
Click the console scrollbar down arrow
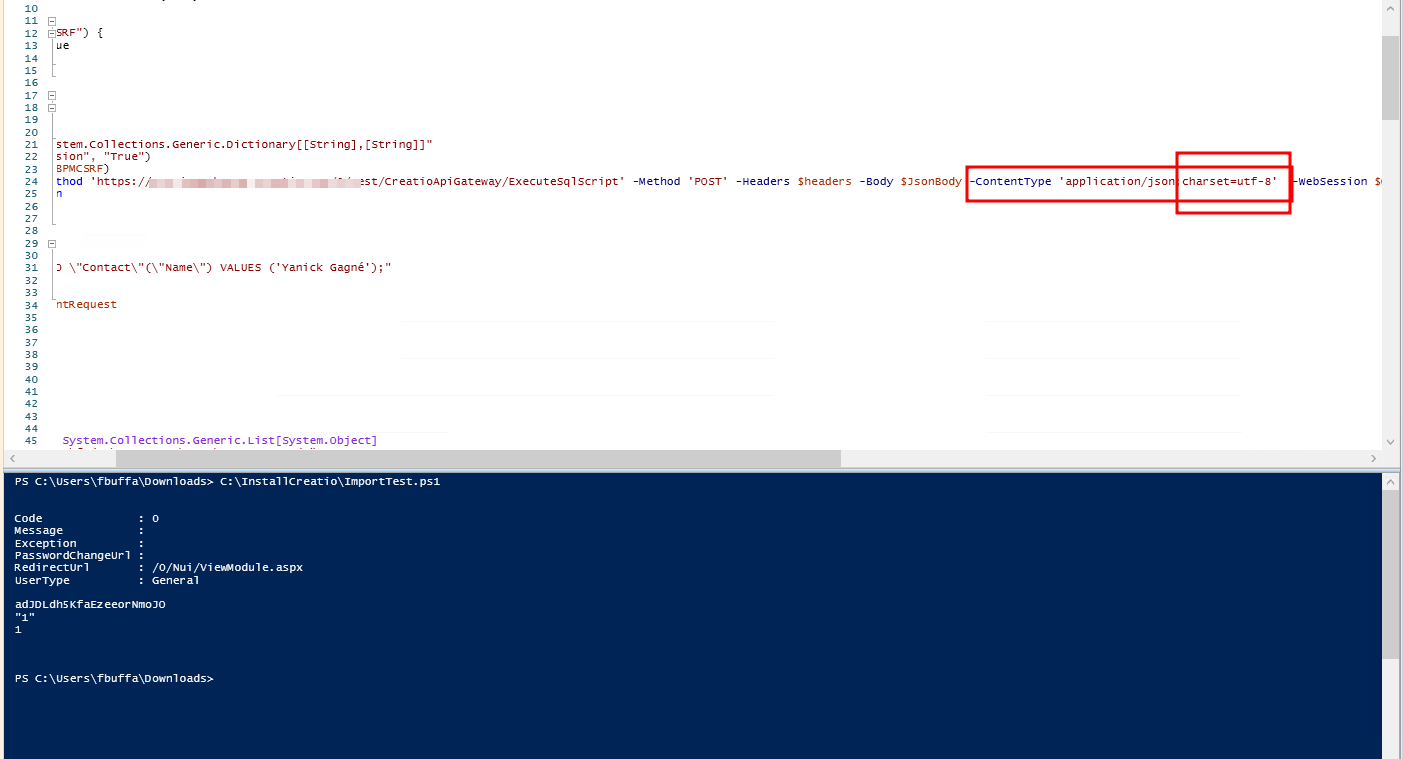pyautogui.click(x=1391, y=751)
